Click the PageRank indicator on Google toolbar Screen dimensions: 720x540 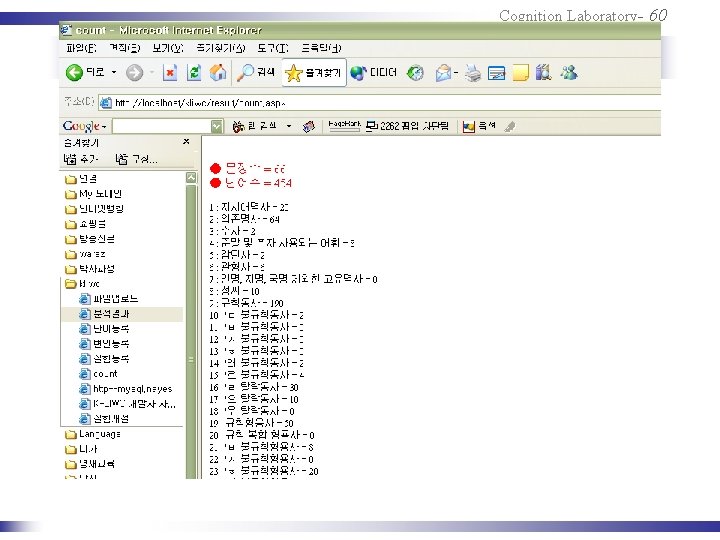point(344,126)
